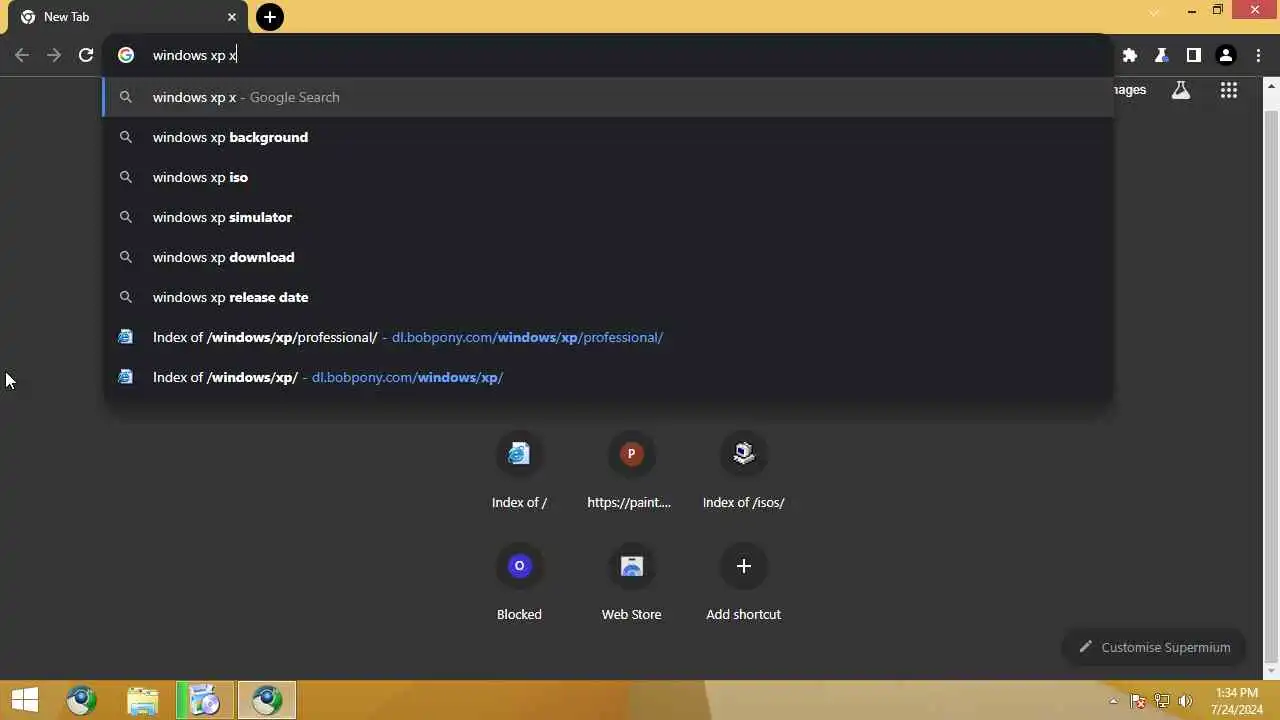Open the 'https://paint...' shortcut
The image size is (1280, 720).
pyautogui.click(x=631, y=470)
